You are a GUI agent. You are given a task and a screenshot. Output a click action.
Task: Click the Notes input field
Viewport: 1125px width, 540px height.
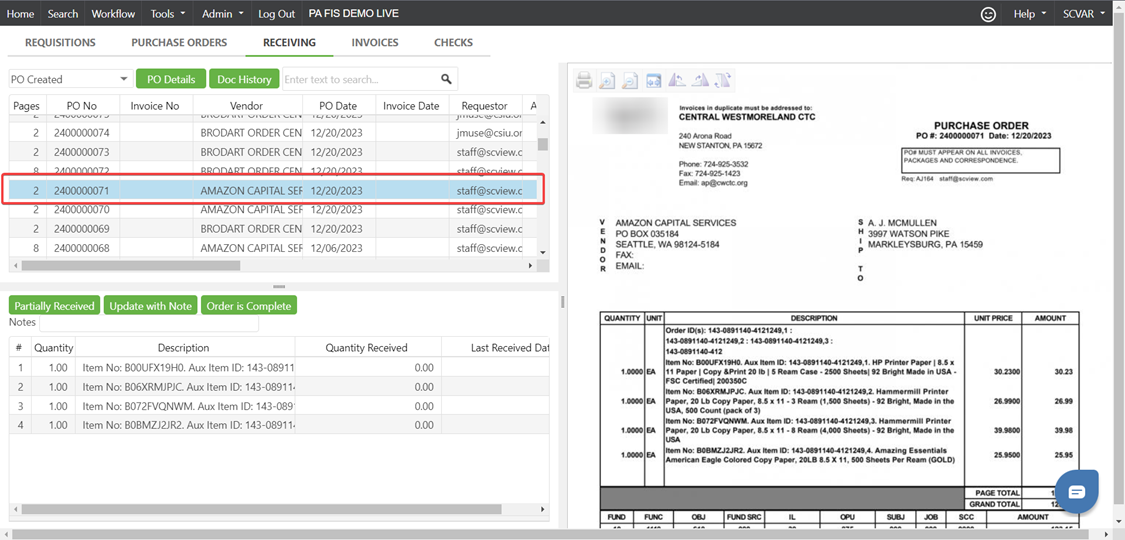[148, 323]
